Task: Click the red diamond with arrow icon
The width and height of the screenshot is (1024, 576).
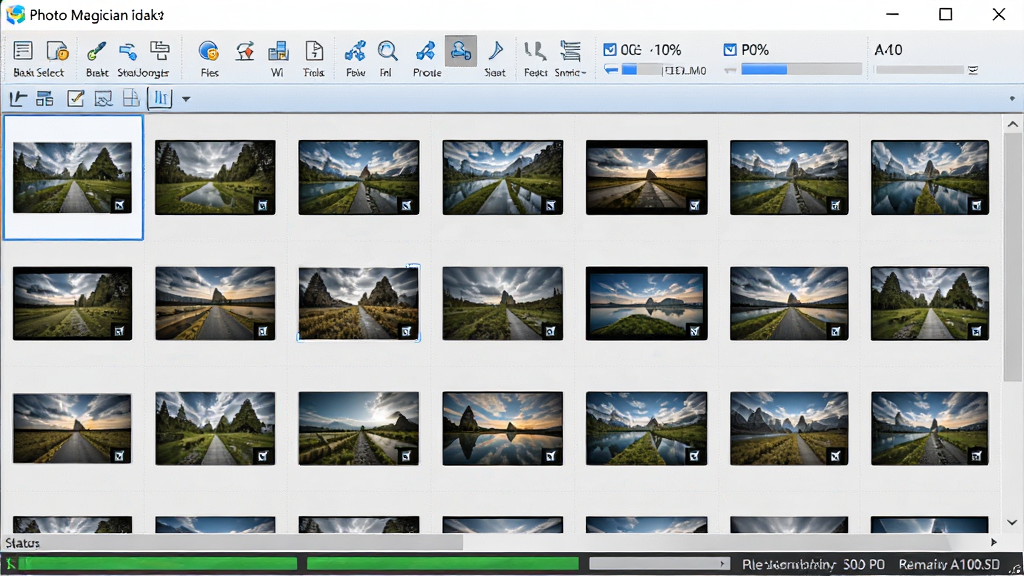Action: point(245,51)
